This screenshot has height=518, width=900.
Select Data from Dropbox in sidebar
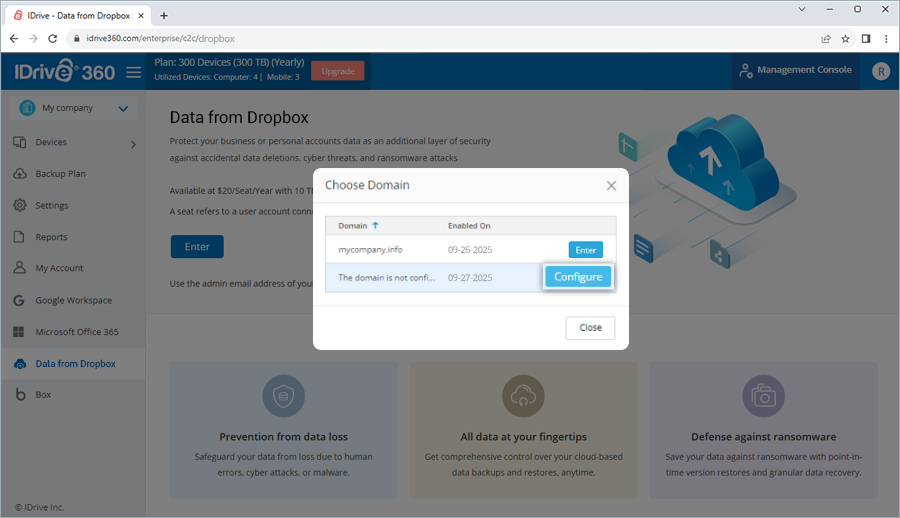tap(75, 364)
